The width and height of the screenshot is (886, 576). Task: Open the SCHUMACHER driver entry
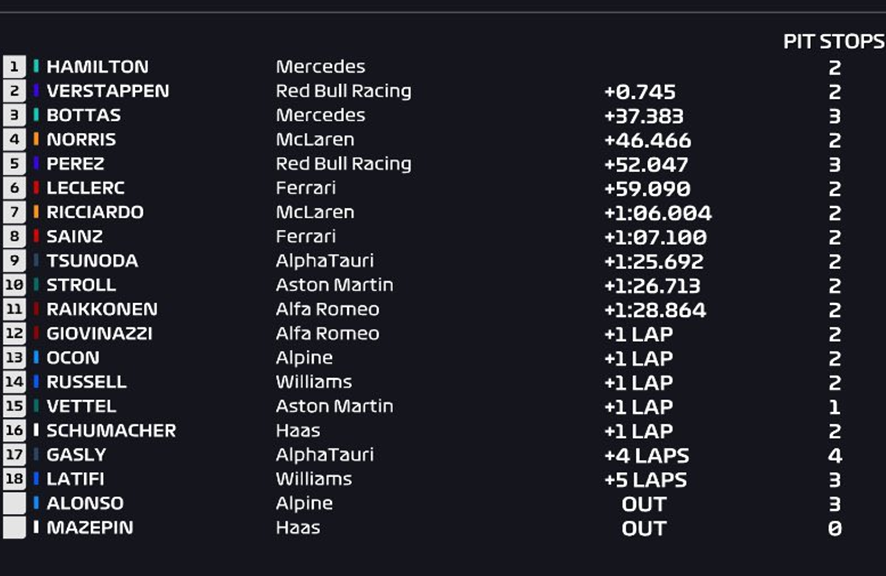[111, 431]
